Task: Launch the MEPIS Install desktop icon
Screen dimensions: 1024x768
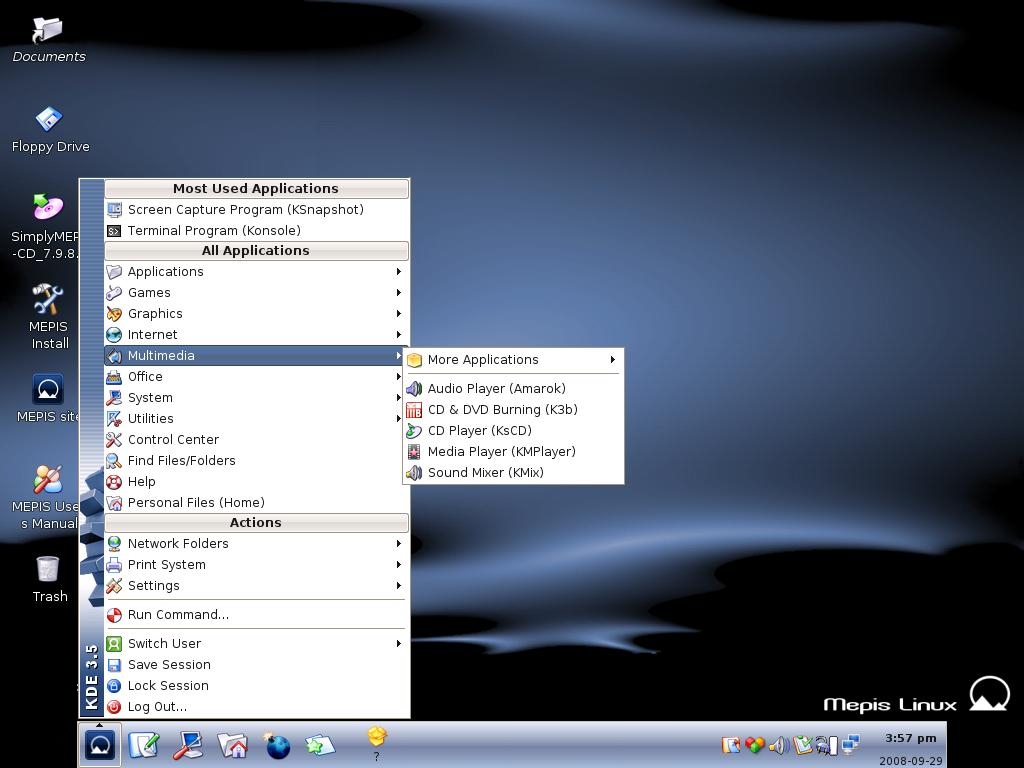Action: pos(48,317)
